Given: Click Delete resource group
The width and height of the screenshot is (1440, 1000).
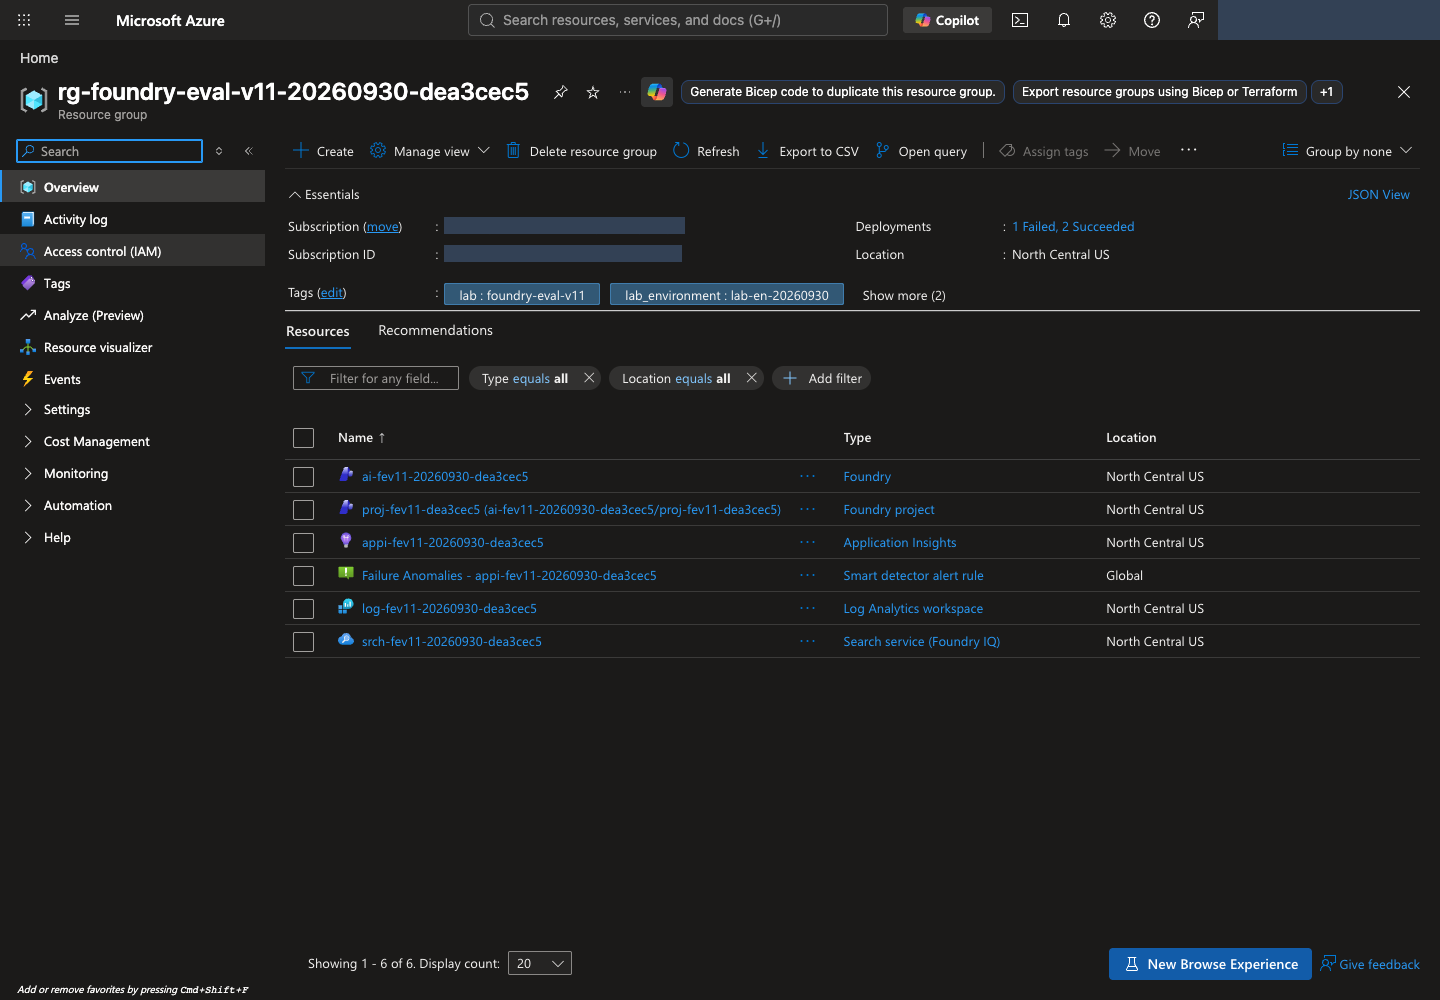Looking at the screenshot, I should point(581,151).
